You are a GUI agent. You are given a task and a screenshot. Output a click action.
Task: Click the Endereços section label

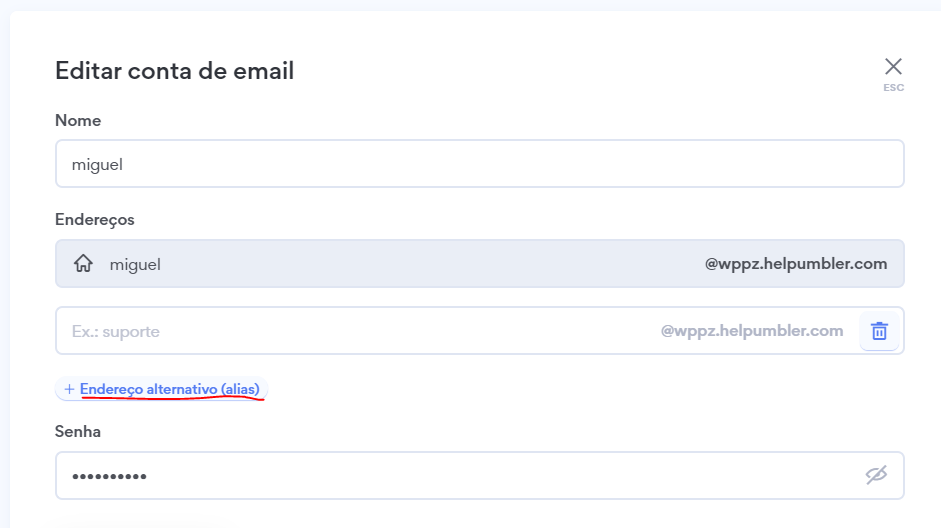pos(95,219)
